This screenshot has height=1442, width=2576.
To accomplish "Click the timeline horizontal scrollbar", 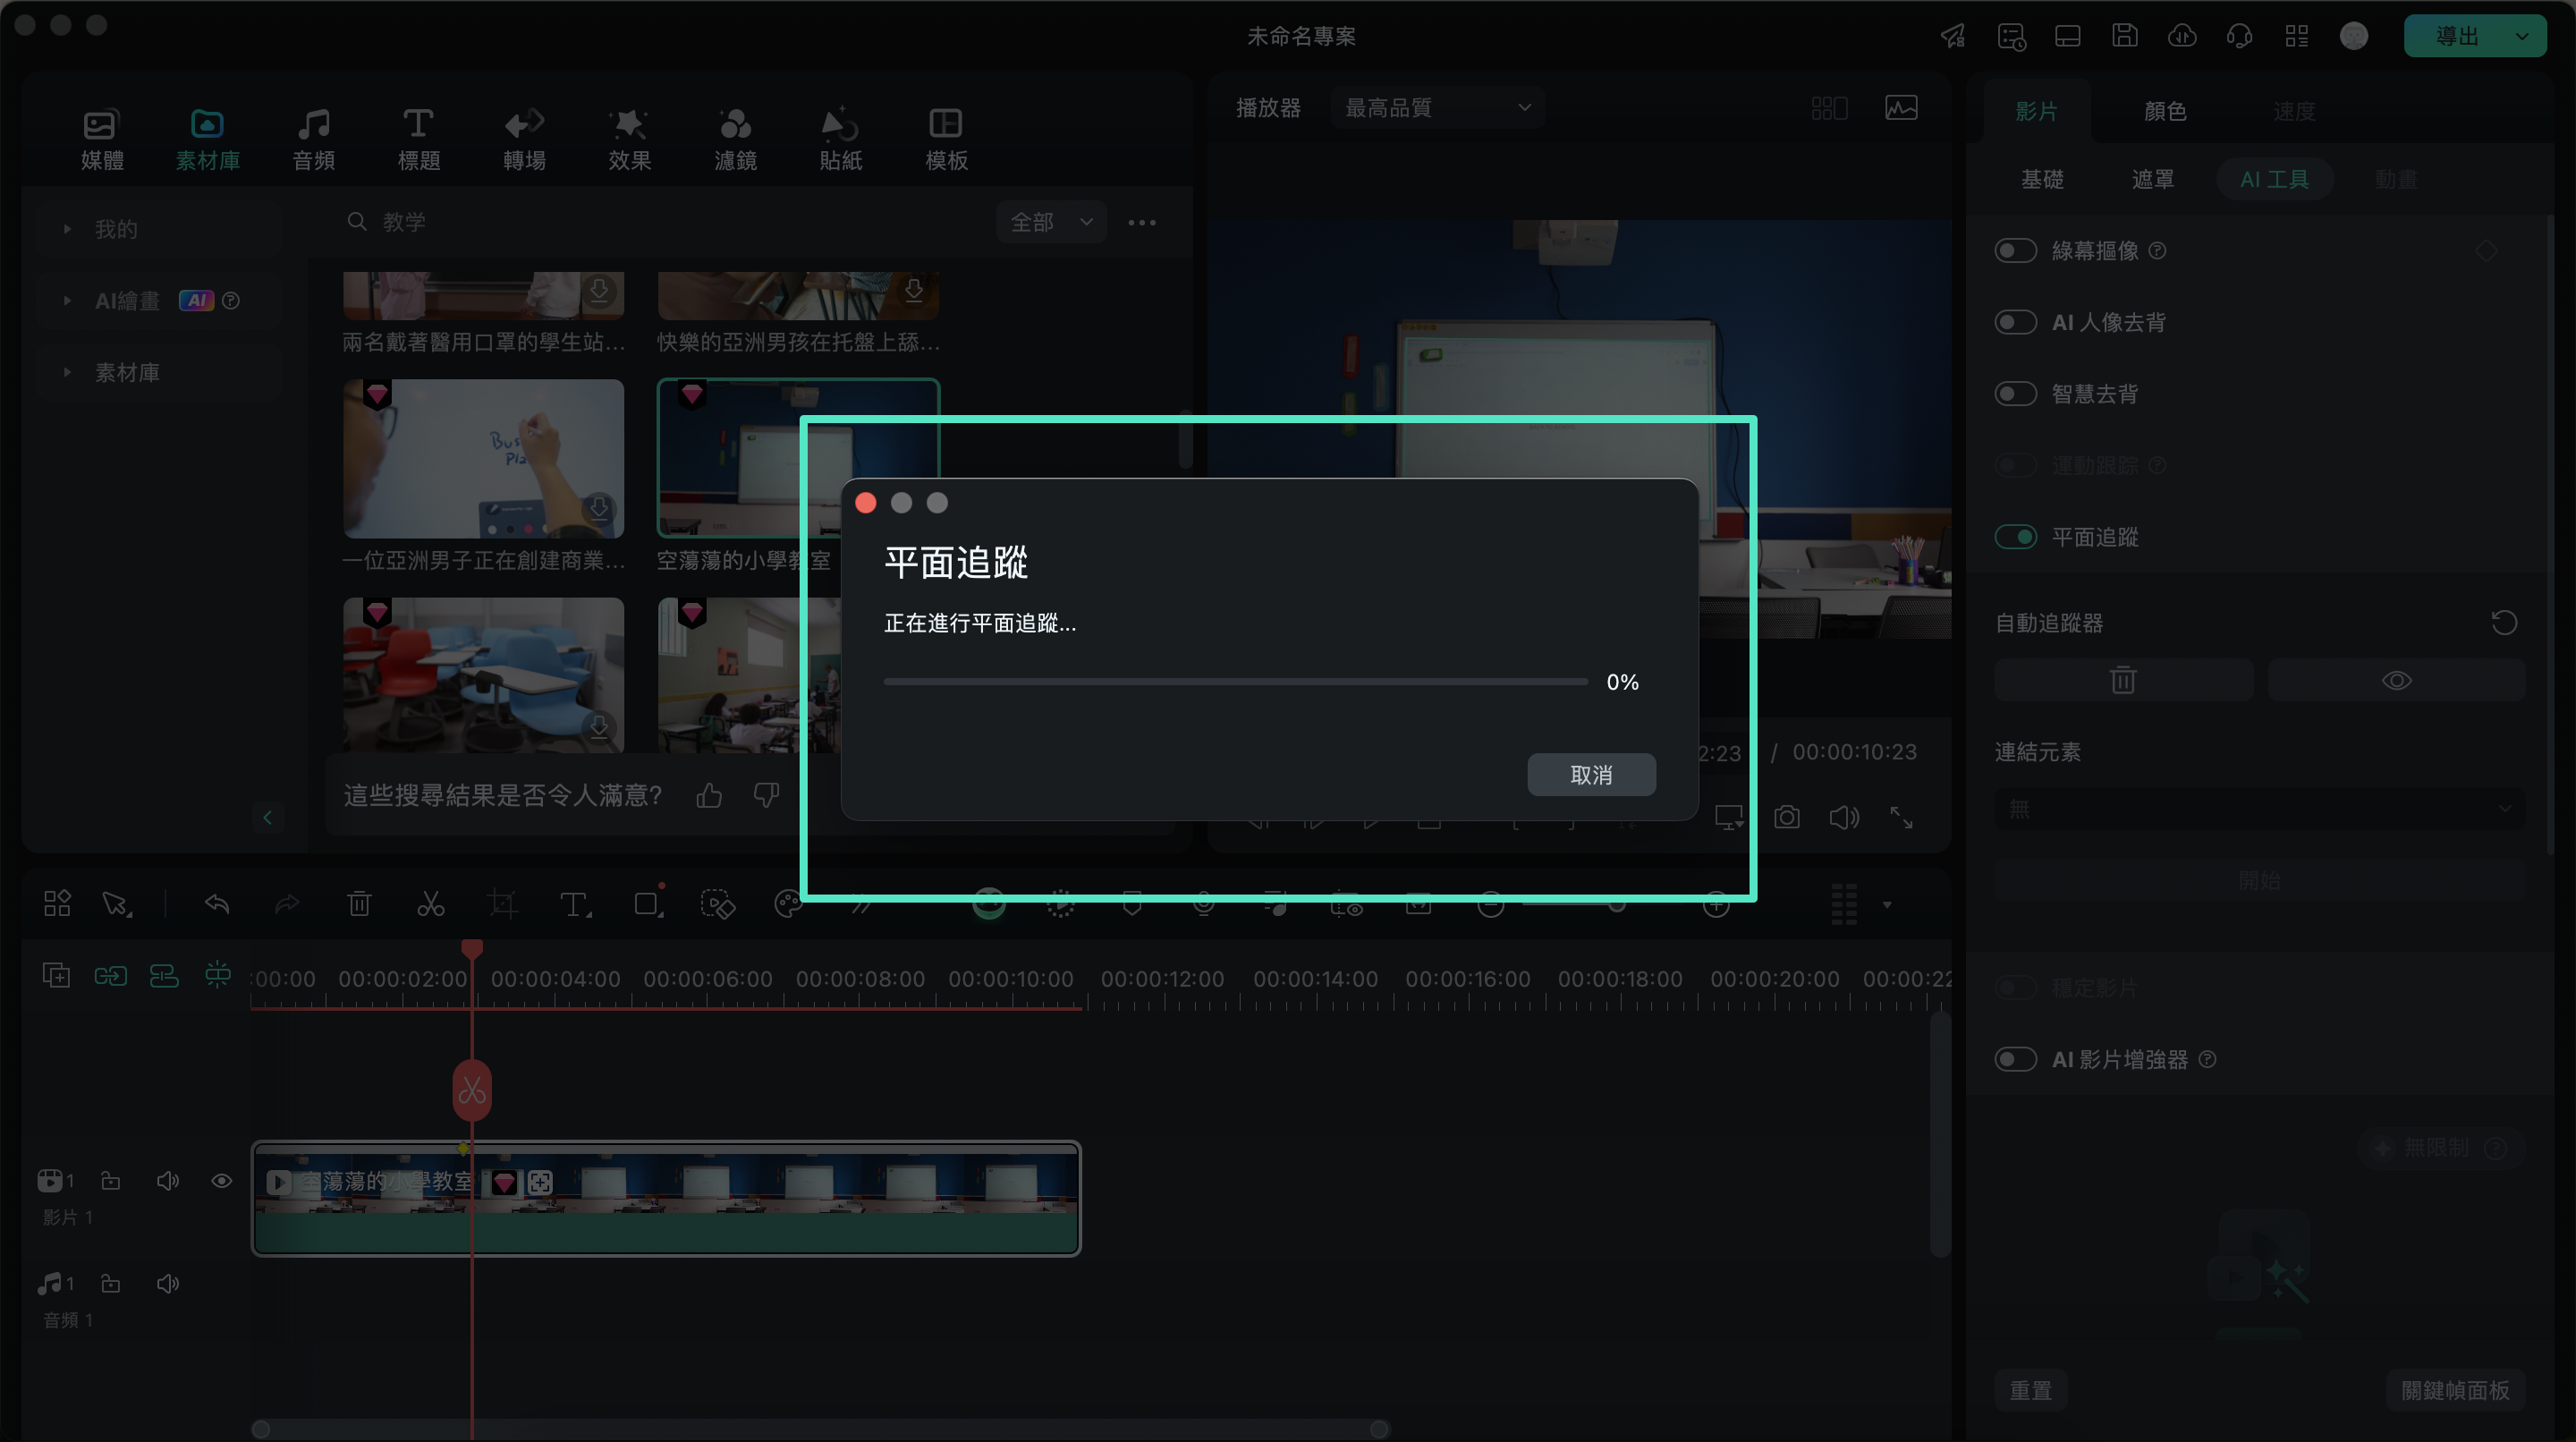I will (820, 1429).
